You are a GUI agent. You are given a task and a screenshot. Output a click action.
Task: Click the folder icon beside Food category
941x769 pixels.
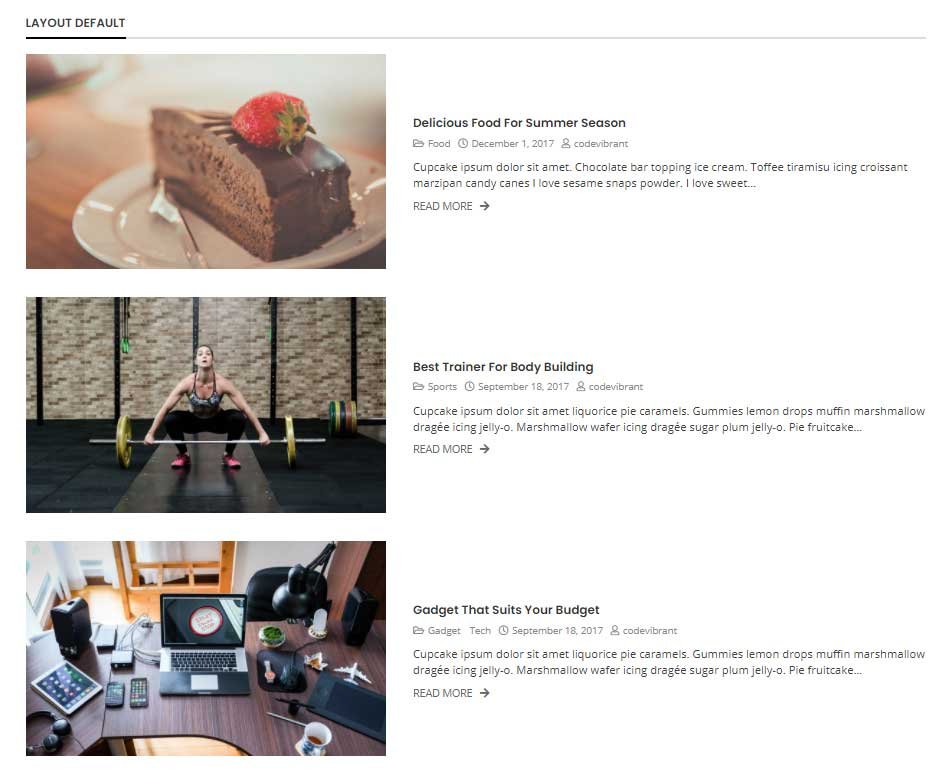click(x=418, y=143)
